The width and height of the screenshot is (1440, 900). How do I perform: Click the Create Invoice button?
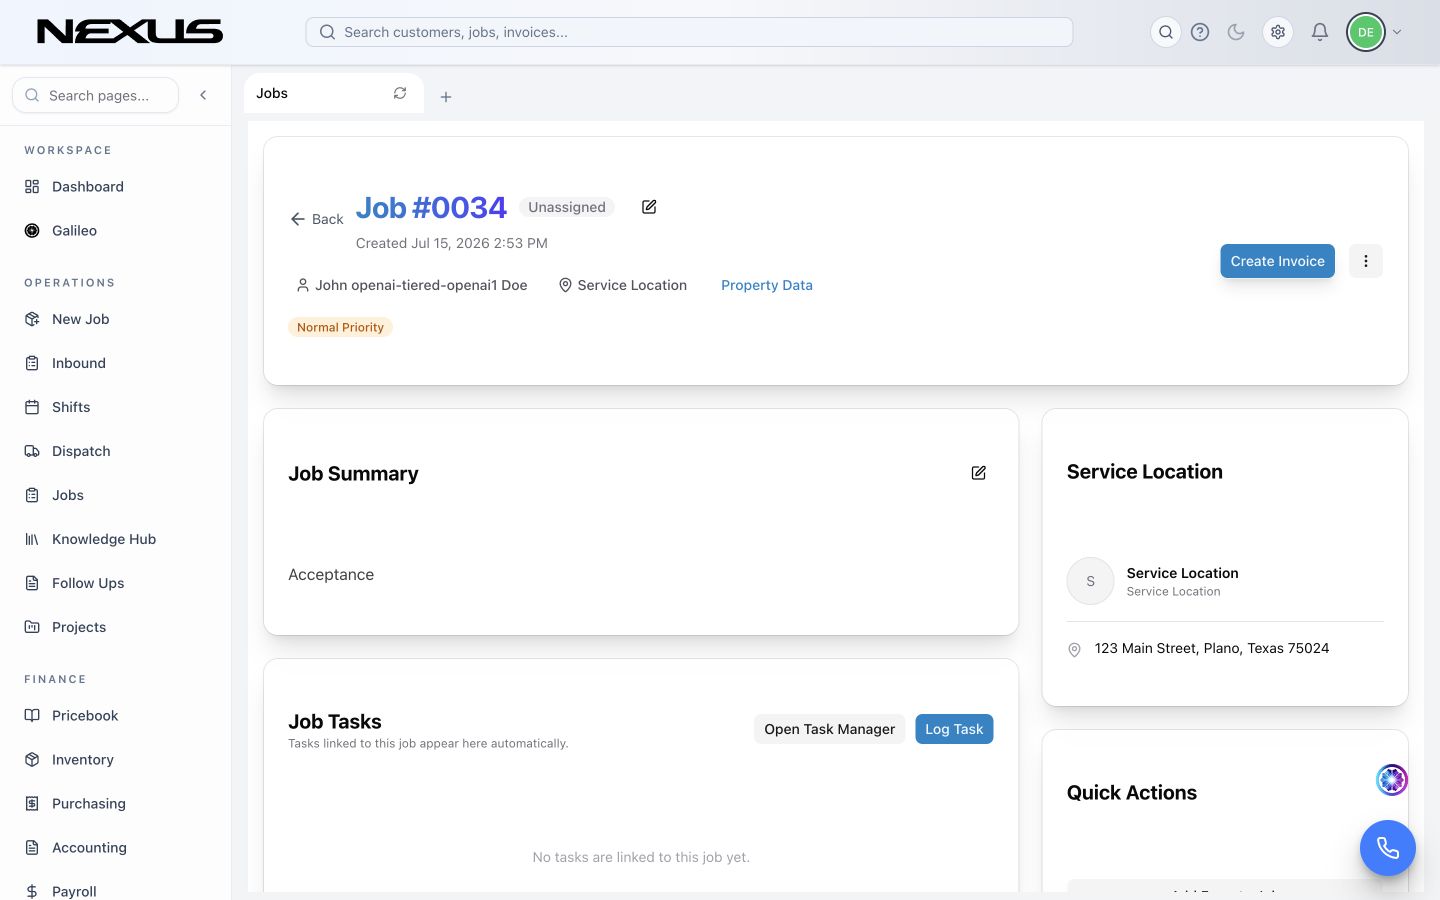[1277, 261]
